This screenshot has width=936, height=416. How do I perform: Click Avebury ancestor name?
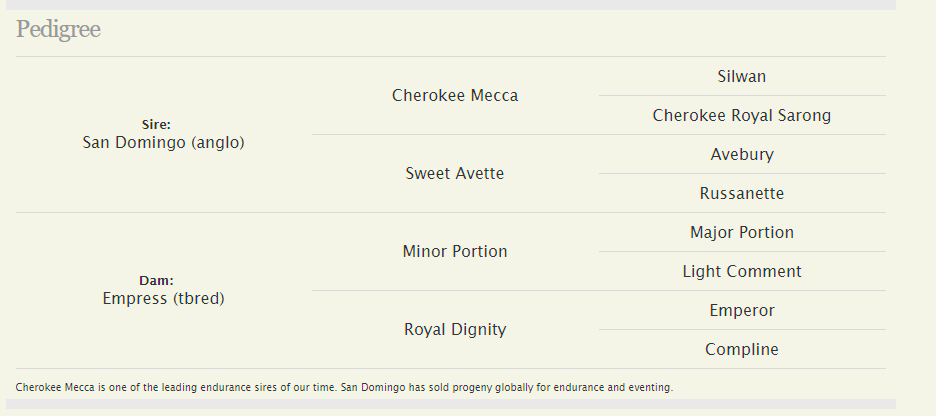[x=742, y=155]
